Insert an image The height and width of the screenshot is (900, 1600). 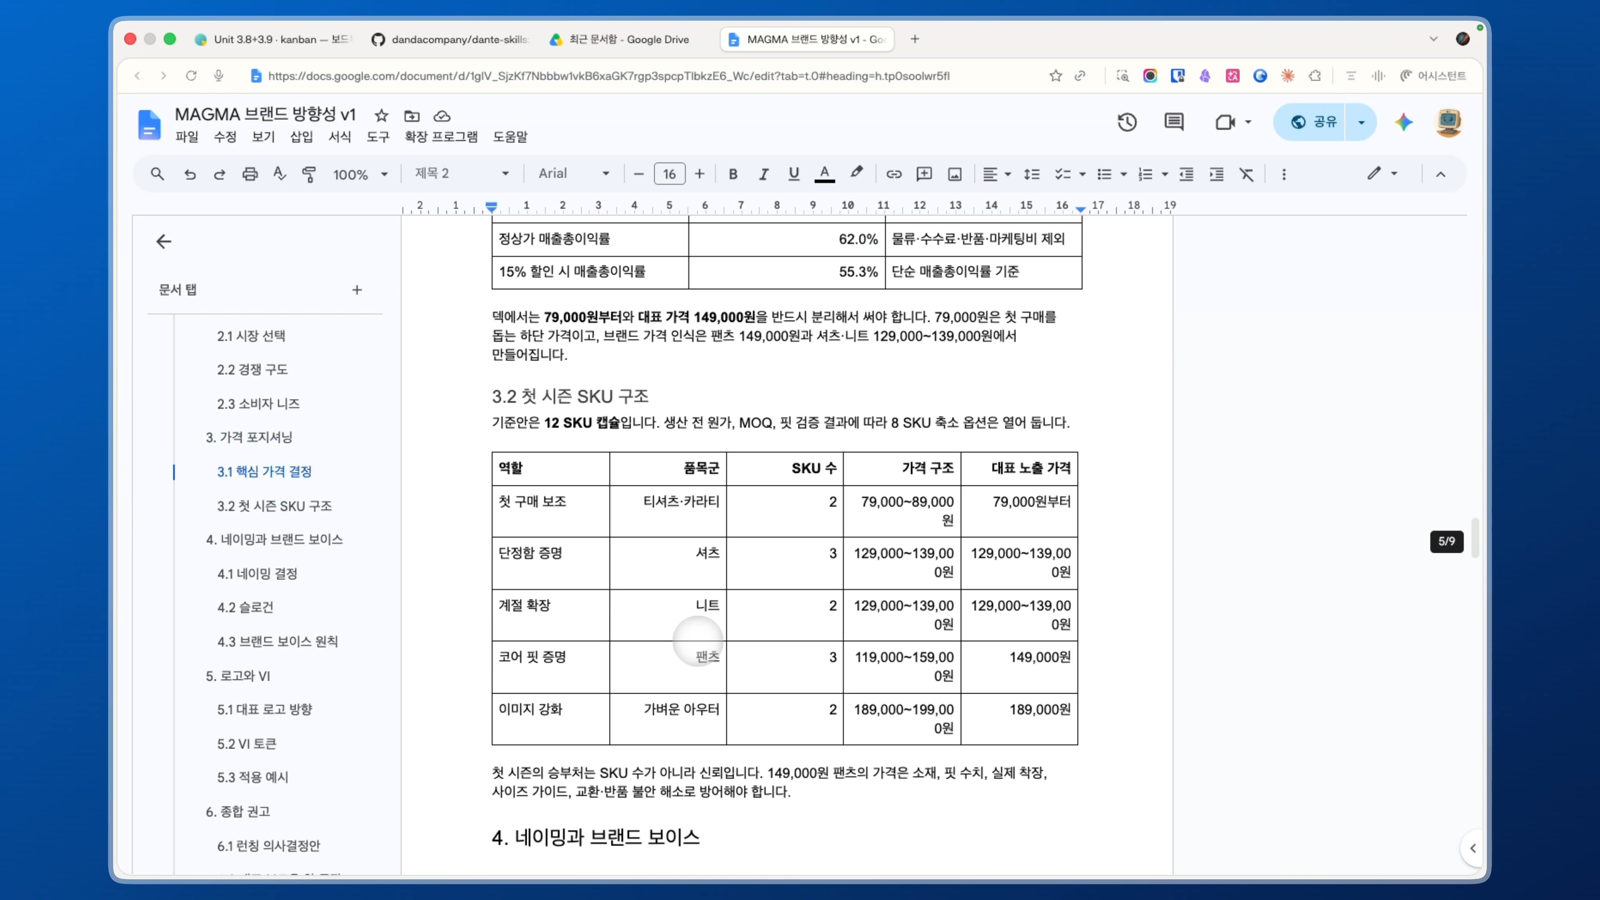(x=955, y=174)
